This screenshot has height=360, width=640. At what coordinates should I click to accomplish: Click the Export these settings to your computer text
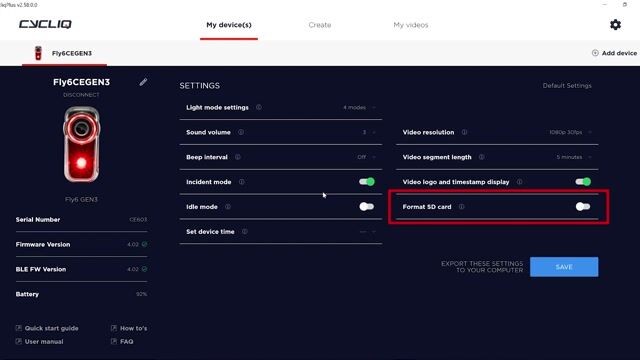pyautogui.click(x=482, y=267)
